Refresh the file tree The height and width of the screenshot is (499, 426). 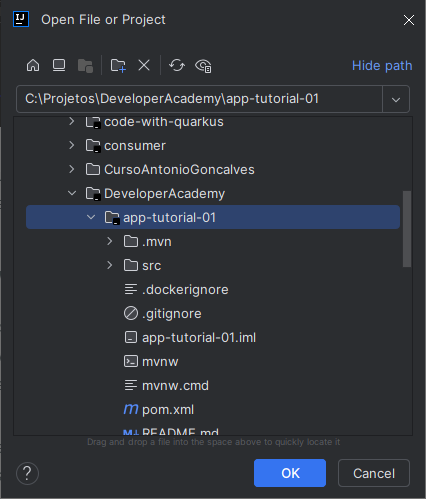coord(177,65)
